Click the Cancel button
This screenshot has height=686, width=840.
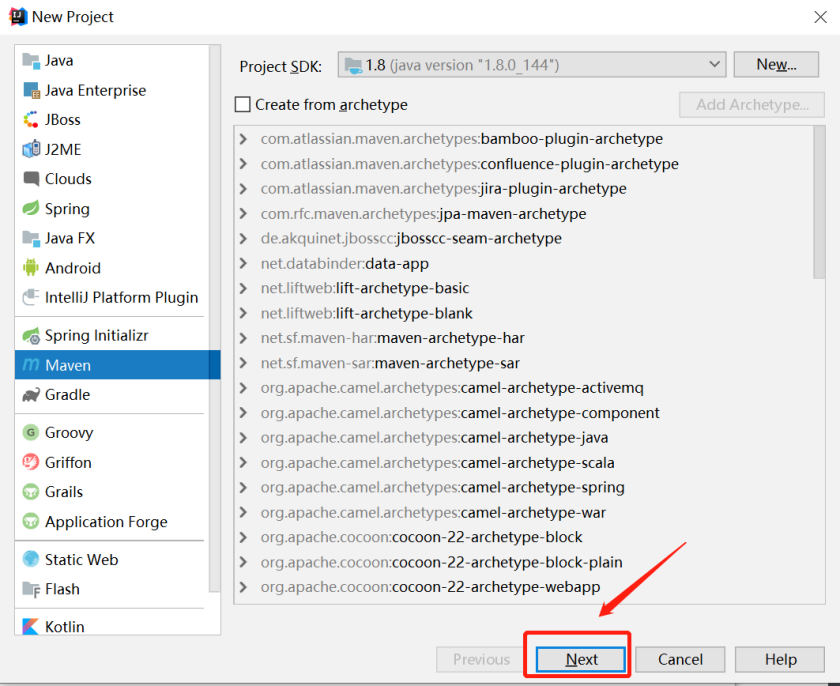(x=680, y=659)
